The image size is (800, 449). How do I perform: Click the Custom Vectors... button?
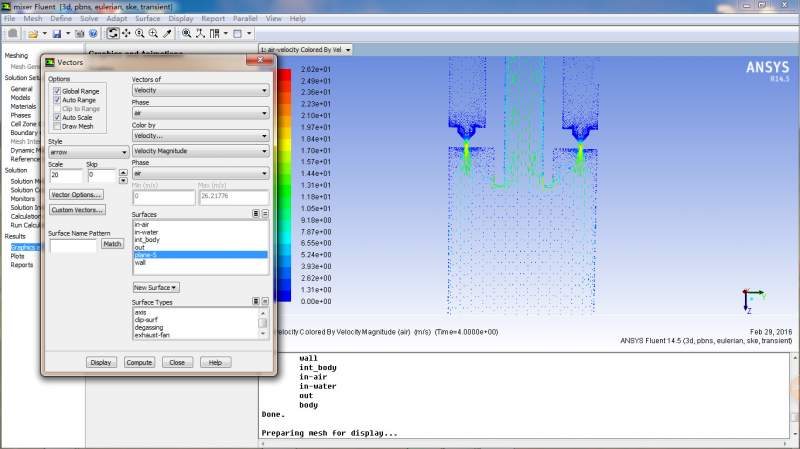pos(77,210)
